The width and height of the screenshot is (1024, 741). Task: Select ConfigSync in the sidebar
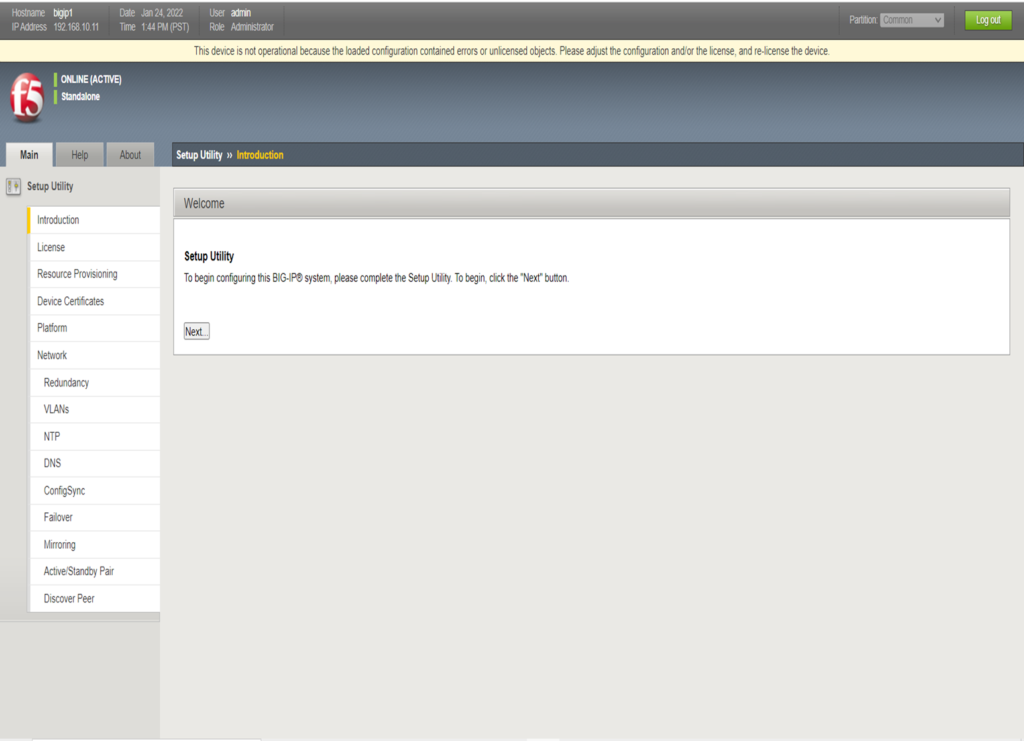[64, 491]
